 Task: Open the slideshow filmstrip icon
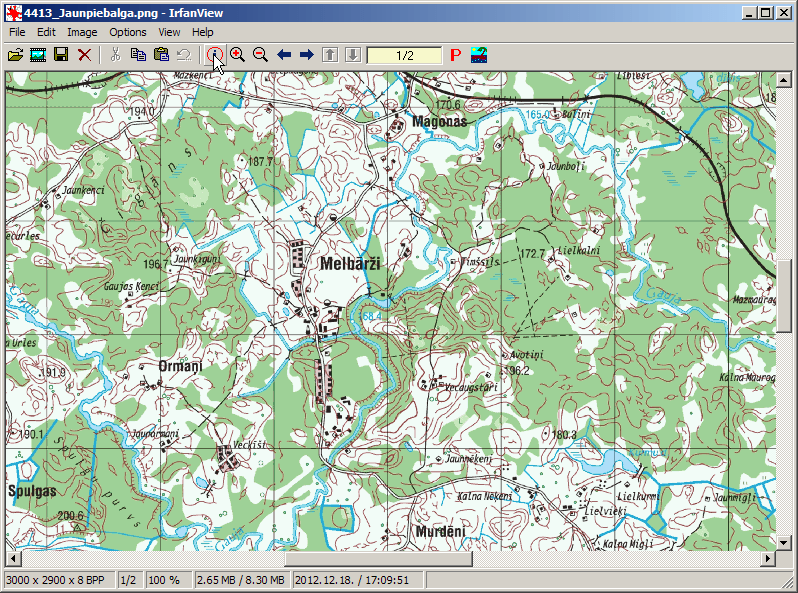(x=38, y=54)
